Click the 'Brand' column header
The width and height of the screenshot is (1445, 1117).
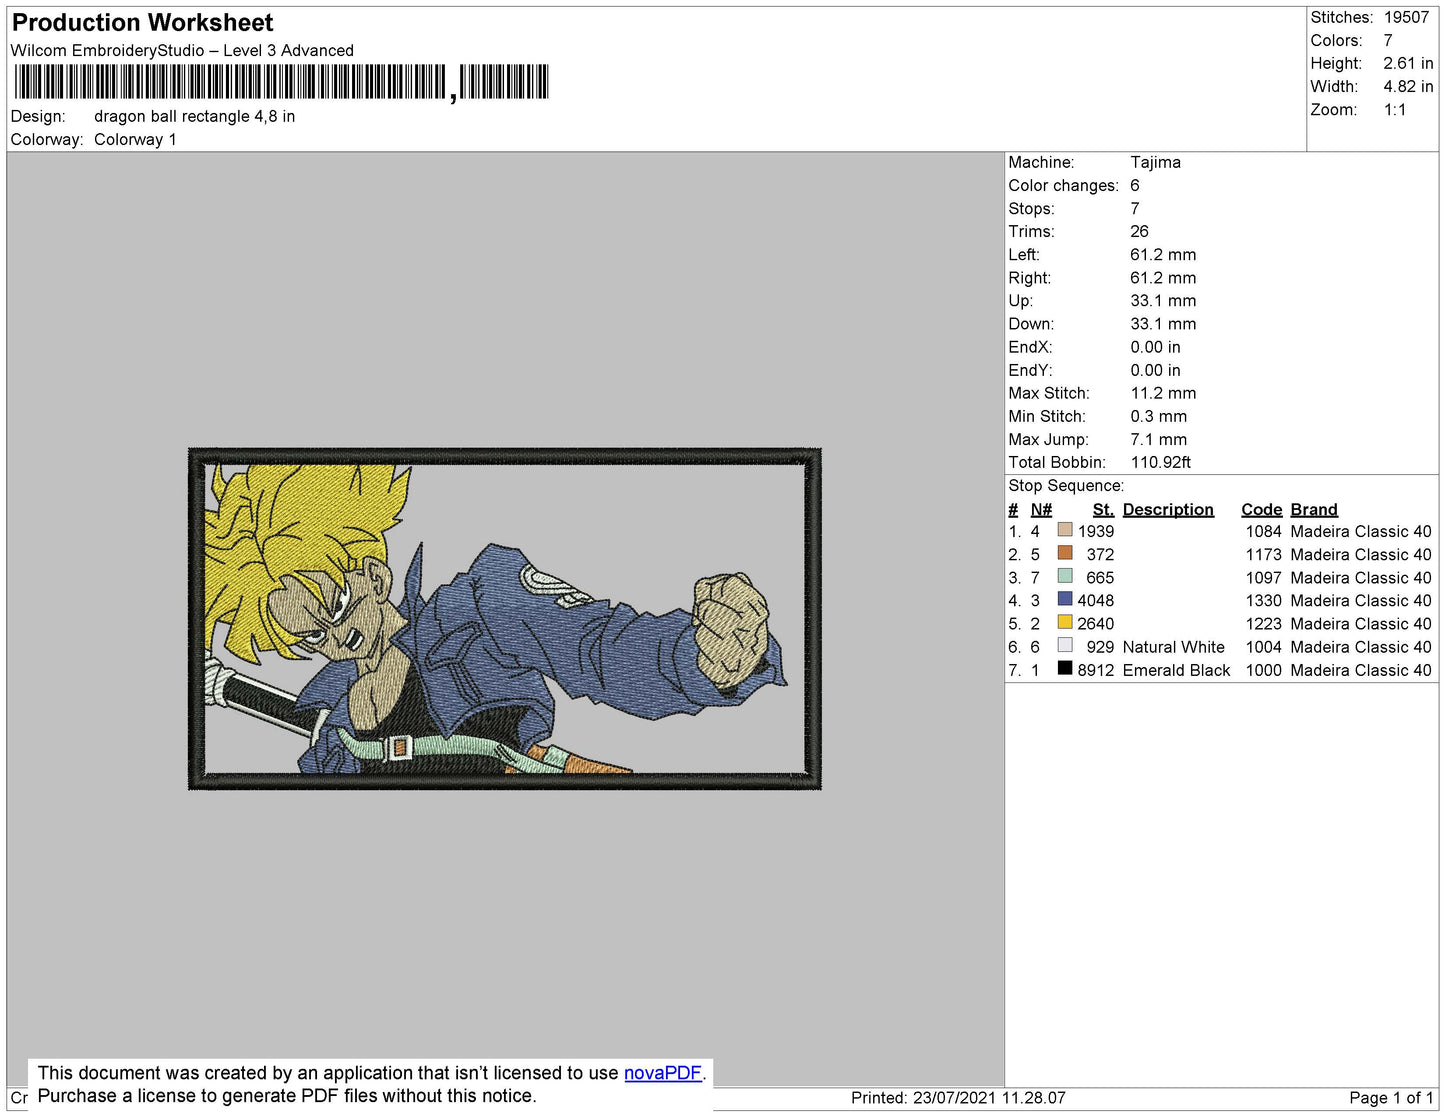[1314, 510]
